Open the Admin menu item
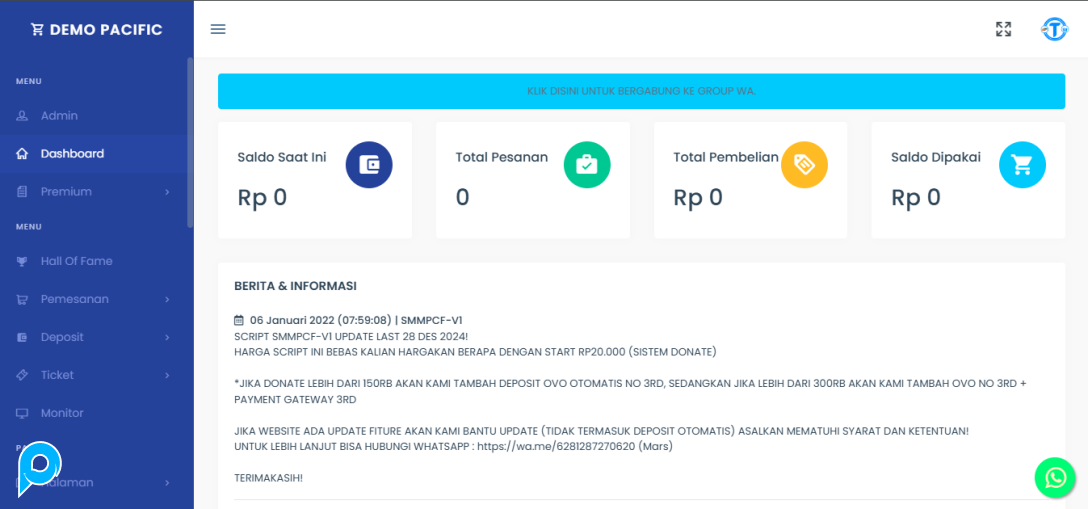 pyautogui.click(x=59, y=115)
